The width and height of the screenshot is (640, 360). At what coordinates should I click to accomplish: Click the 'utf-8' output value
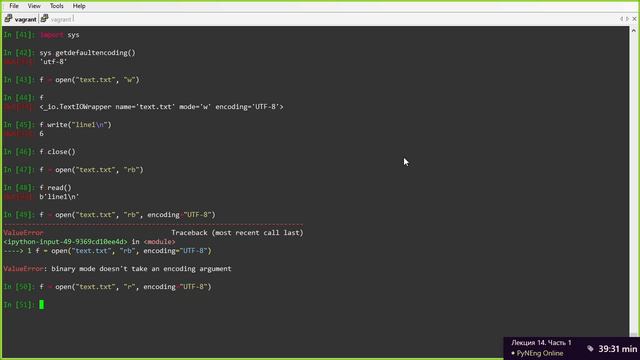[x=53, y=62]
